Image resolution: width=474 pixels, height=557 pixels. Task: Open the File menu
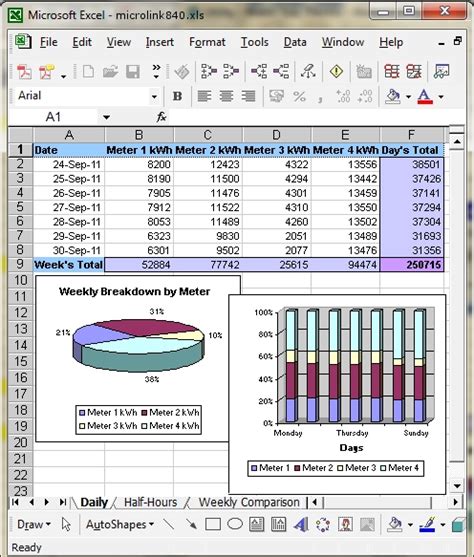coord(49,42)
